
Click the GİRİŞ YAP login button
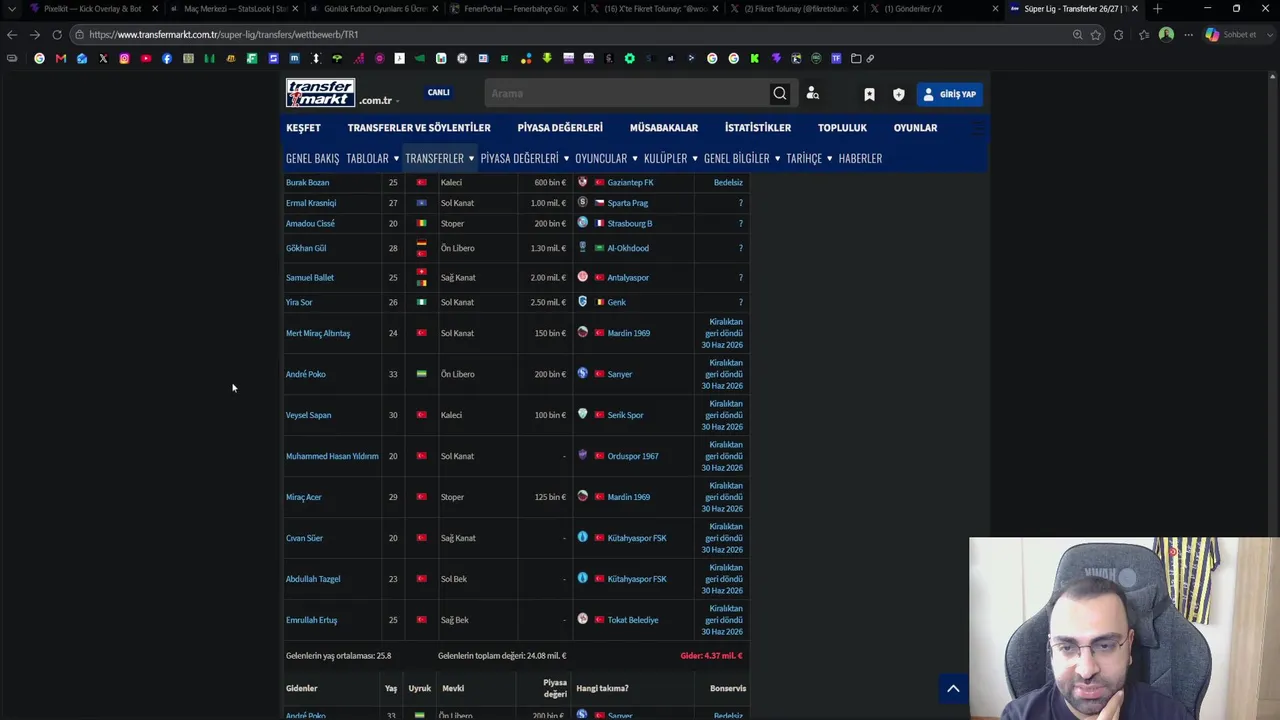pos(949,94)
